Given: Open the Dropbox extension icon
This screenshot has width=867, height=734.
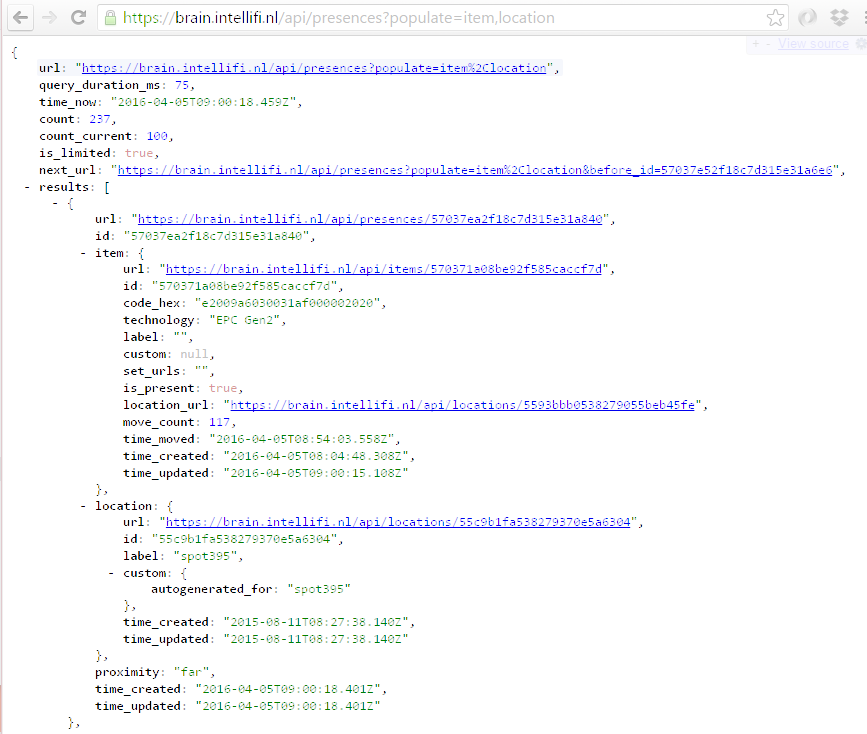Looking at the screenshot, I should [x=839, y=18].
